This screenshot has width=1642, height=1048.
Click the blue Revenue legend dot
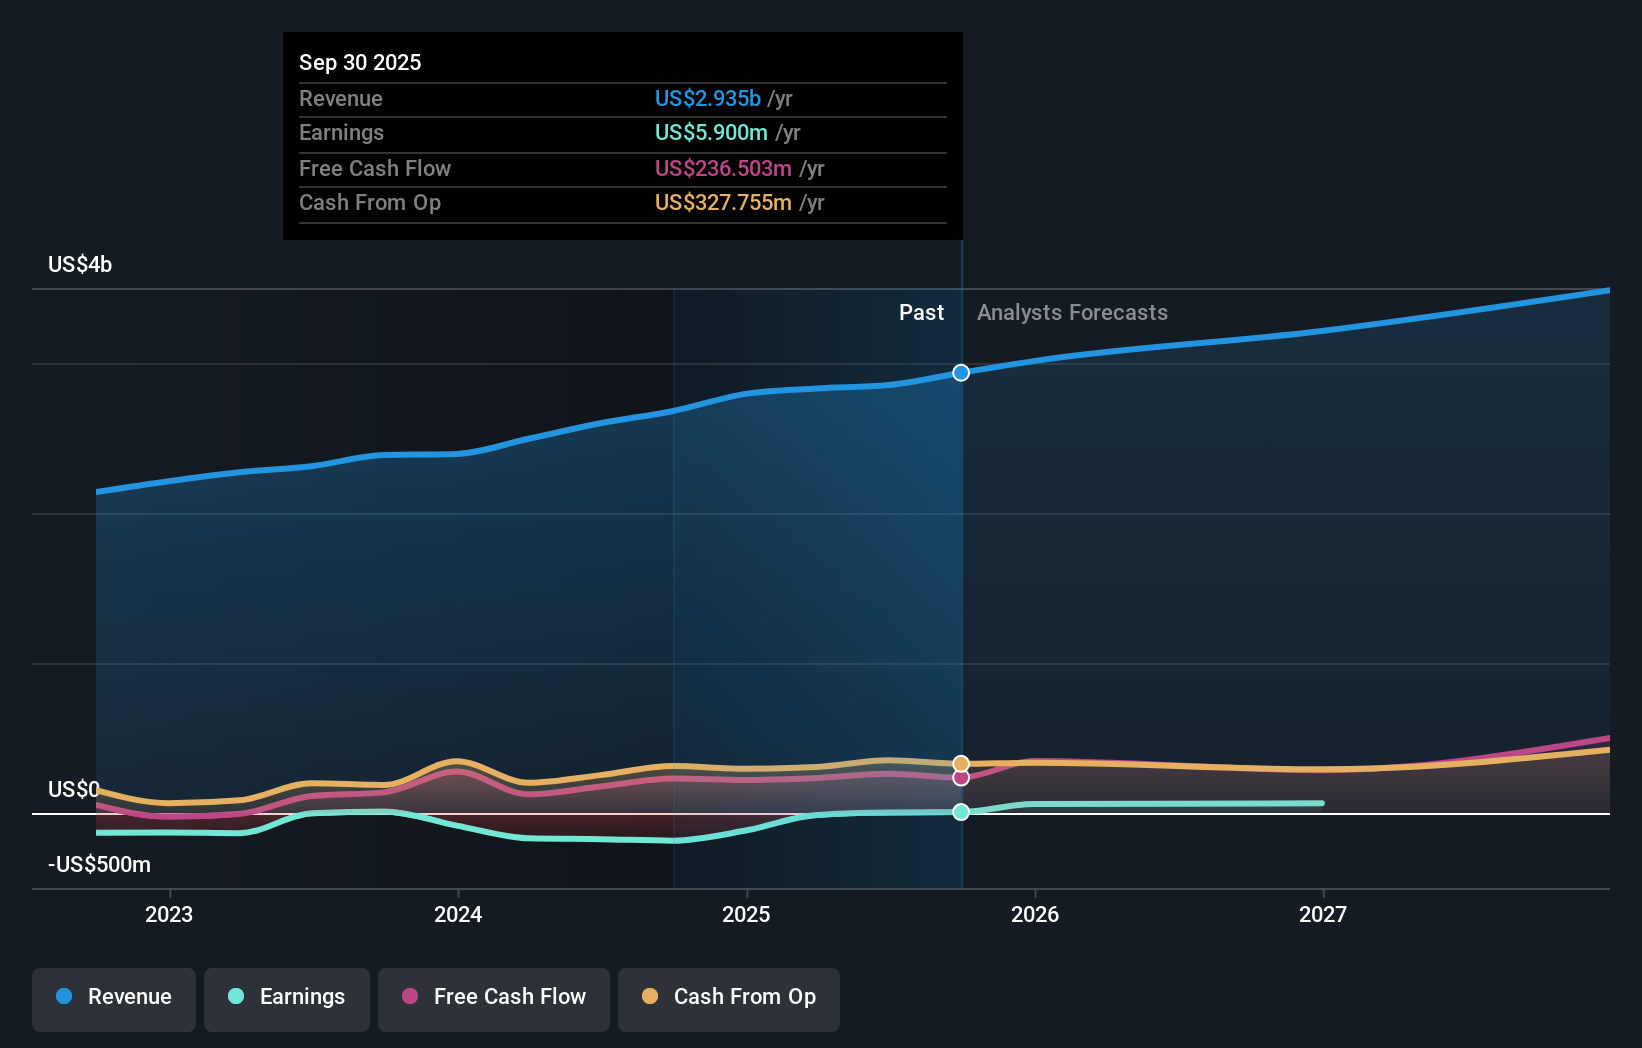62,997
